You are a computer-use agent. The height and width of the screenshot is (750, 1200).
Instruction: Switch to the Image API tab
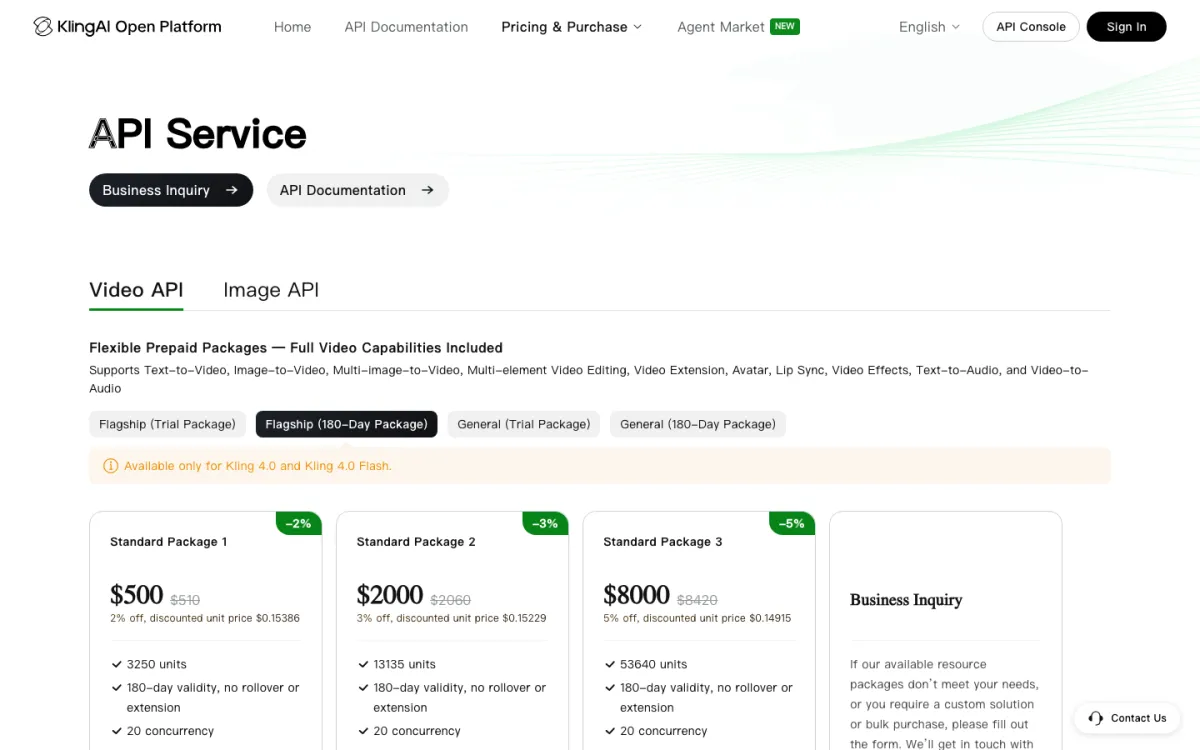(271, 290)
